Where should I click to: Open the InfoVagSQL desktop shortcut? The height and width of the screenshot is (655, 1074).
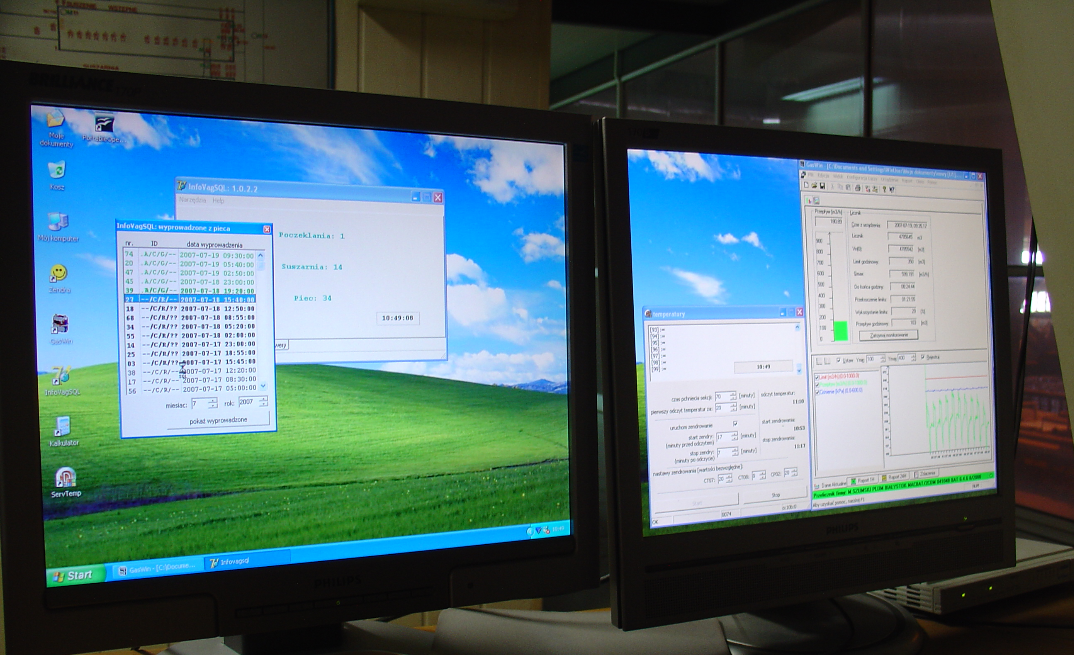click(x=62, y=381)
